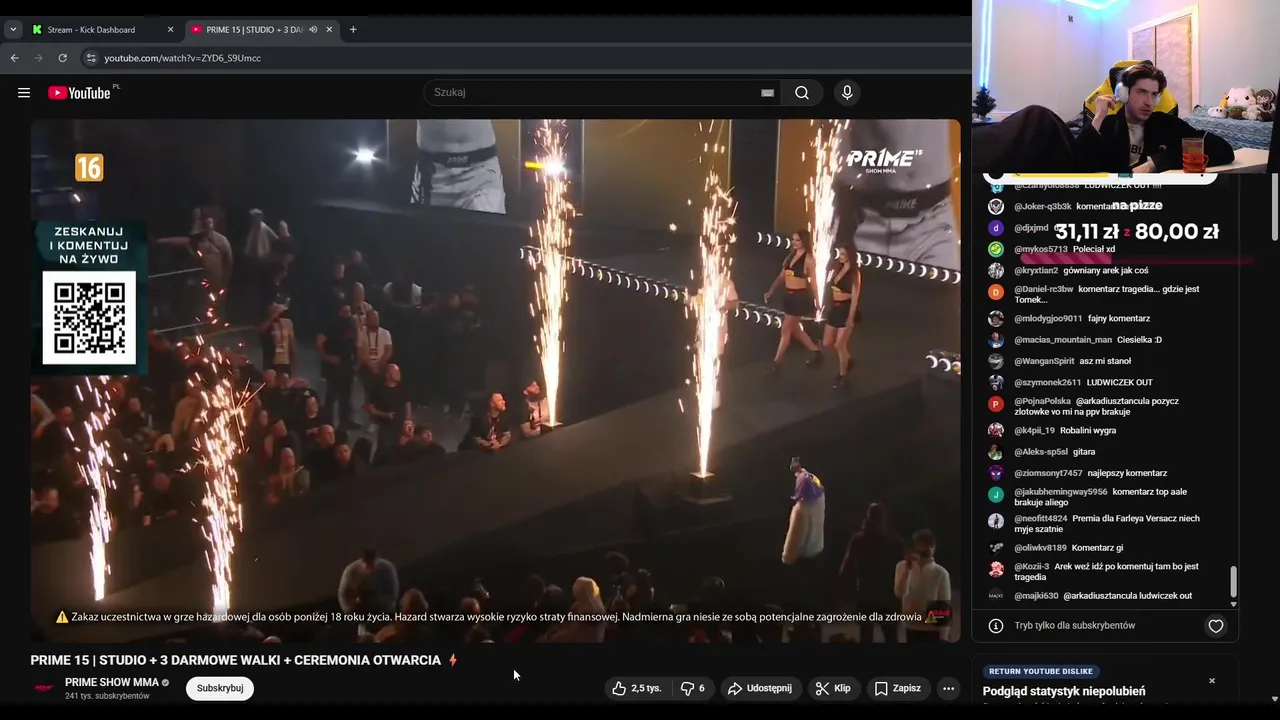
Task: Like the video (2,5 tys.)
Action: 637,688
